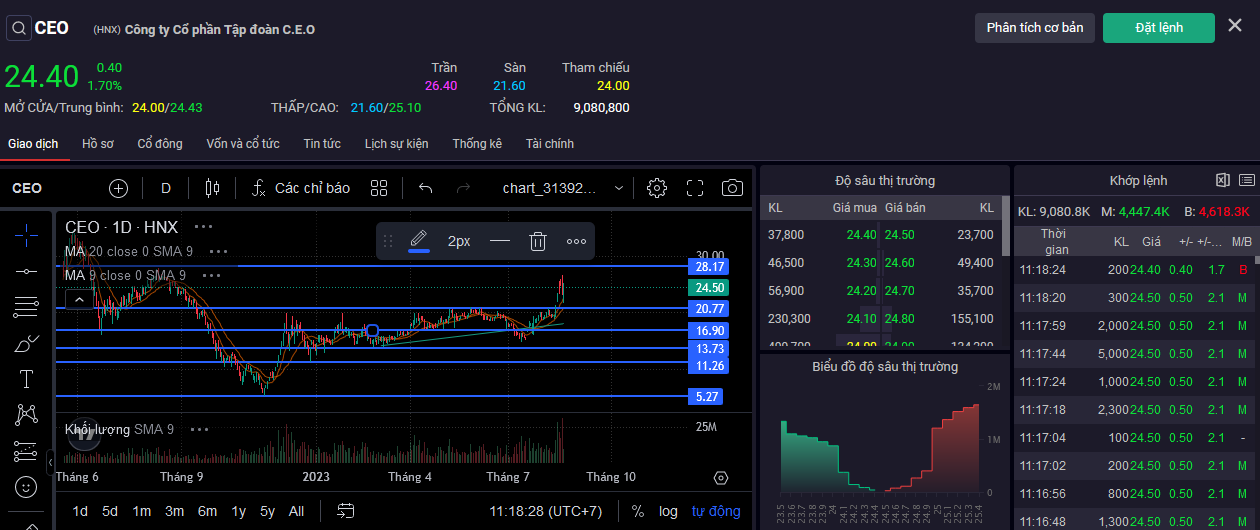Screen dimensions: 1260x530
Task: Switch to the Tài chính tab
Action: click(550, 144)
